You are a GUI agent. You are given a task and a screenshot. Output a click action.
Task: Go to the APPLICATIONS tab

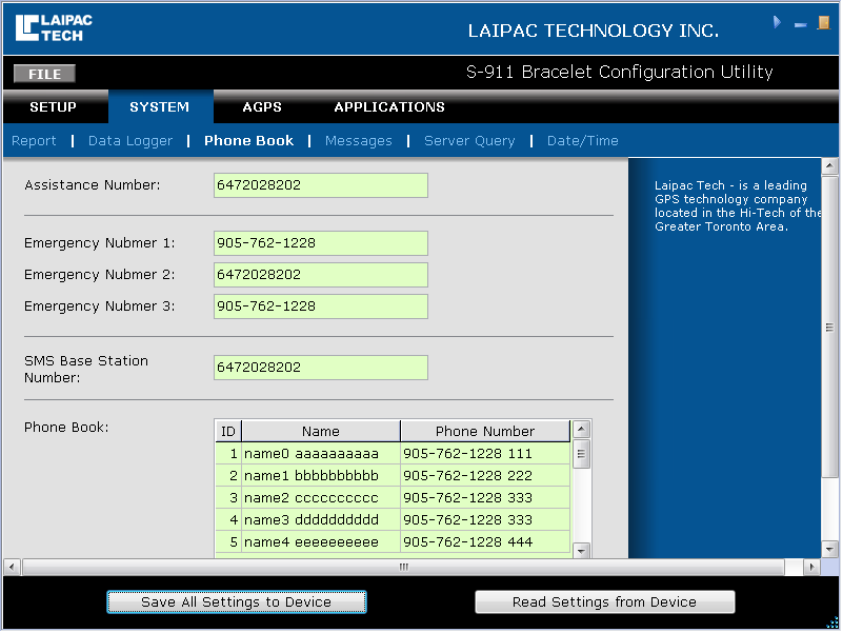coord(389,107)
